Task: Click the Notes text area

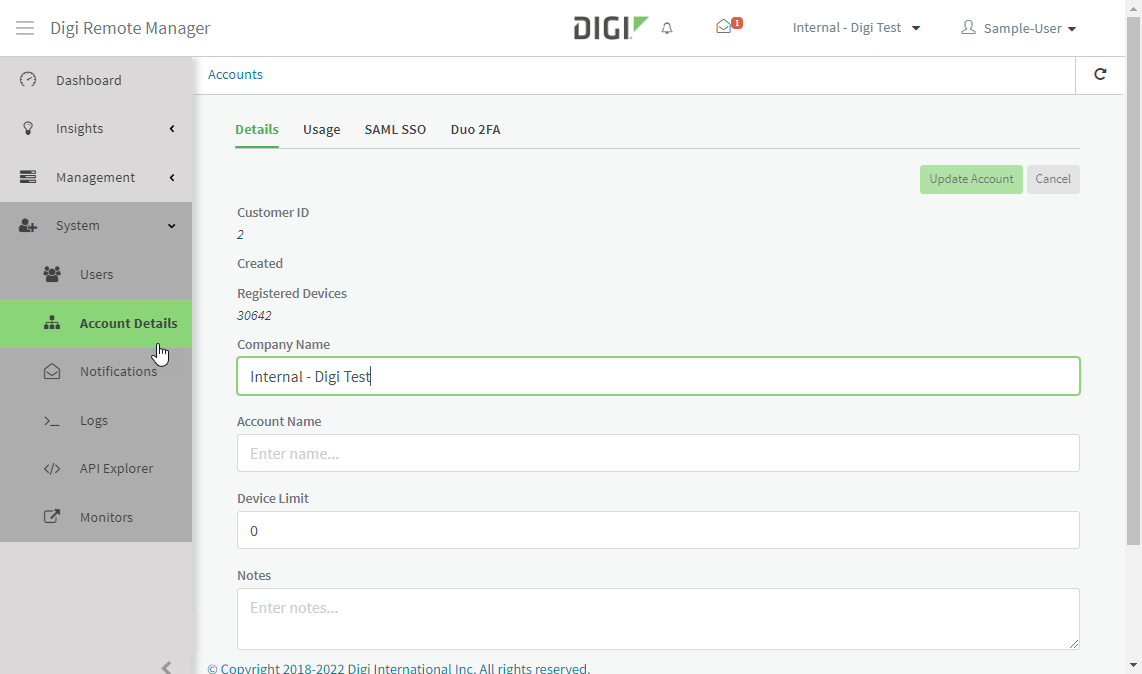Action: pyautogui.click(x=658, y=619)
